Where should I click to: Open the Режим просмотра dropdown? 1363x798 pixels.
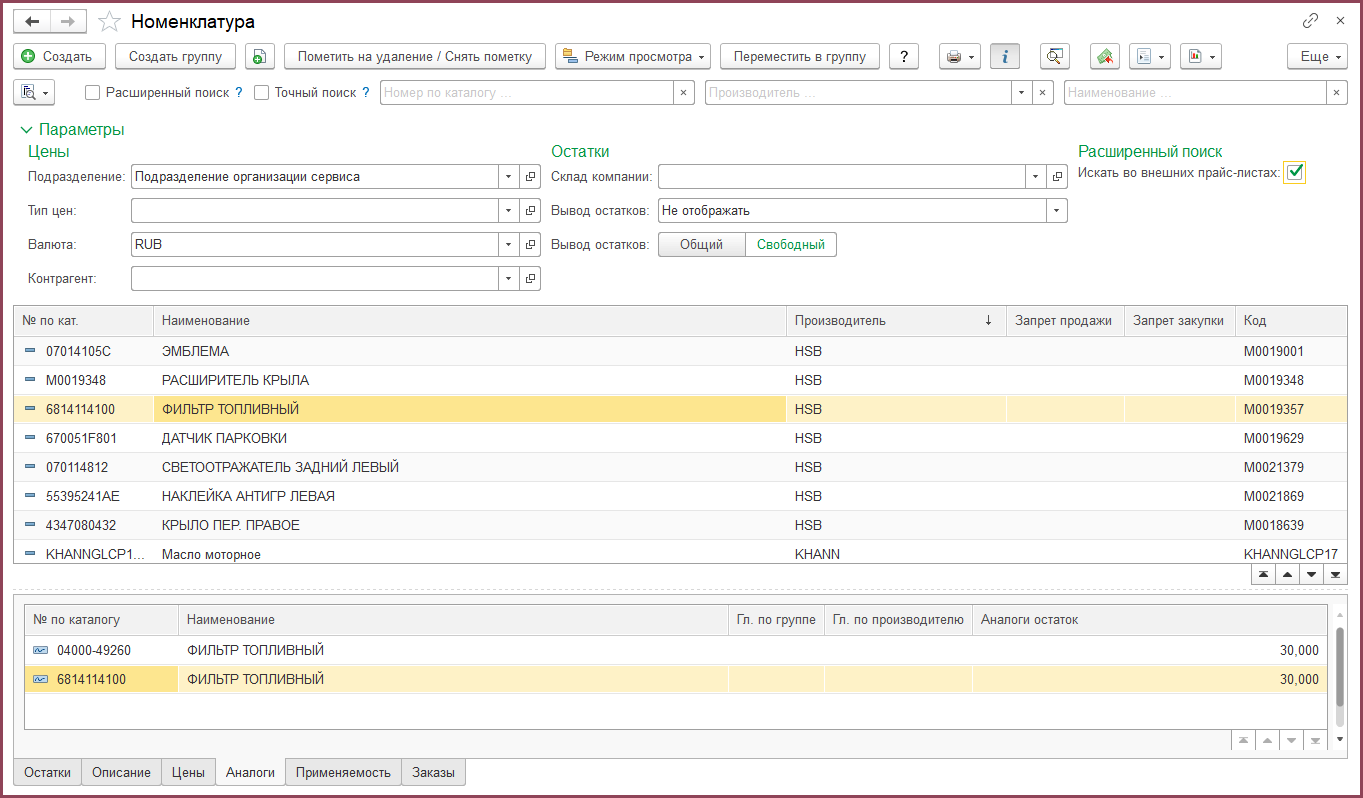coord(633,57)
